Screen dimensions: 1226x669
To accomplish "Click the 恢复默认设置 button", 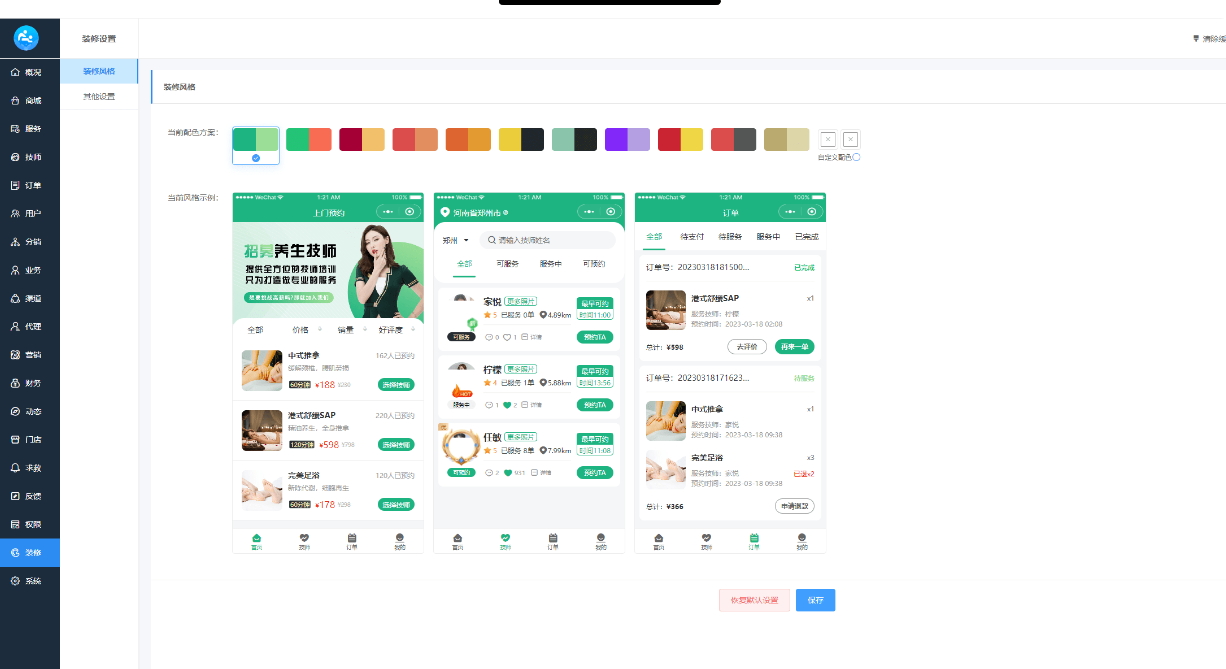I will click(x=753, y=600).
